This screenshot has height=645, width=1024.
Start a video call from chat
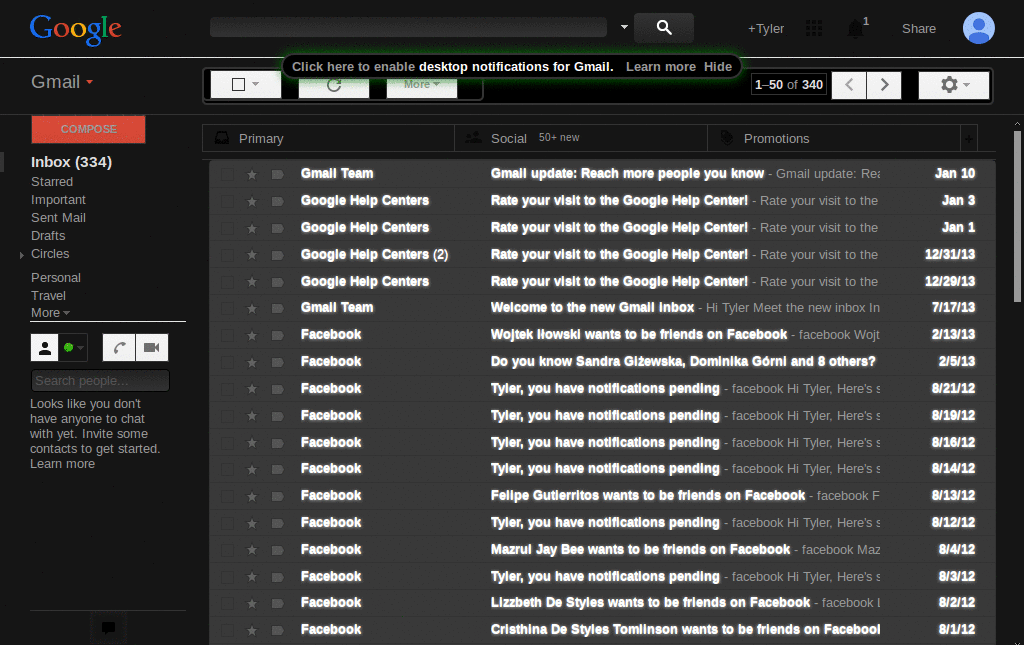152,347
